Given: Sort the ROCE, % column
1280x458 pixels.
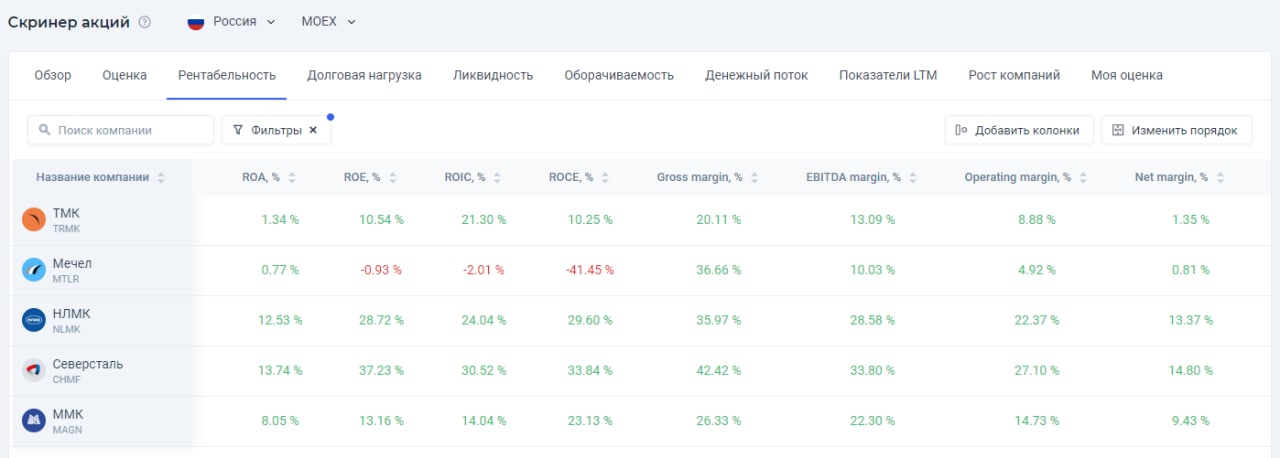Looking at the screenshot, I should point(605,178).
